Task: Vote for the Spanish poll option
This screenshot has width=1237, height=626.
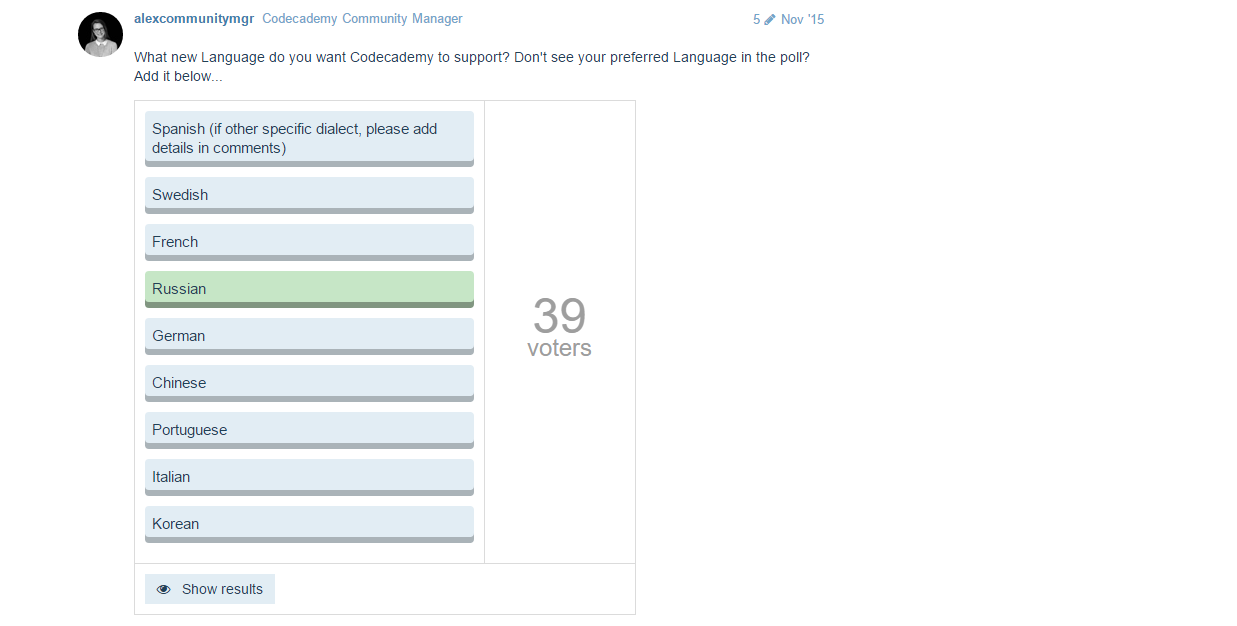Action: (x=309, y=138)
